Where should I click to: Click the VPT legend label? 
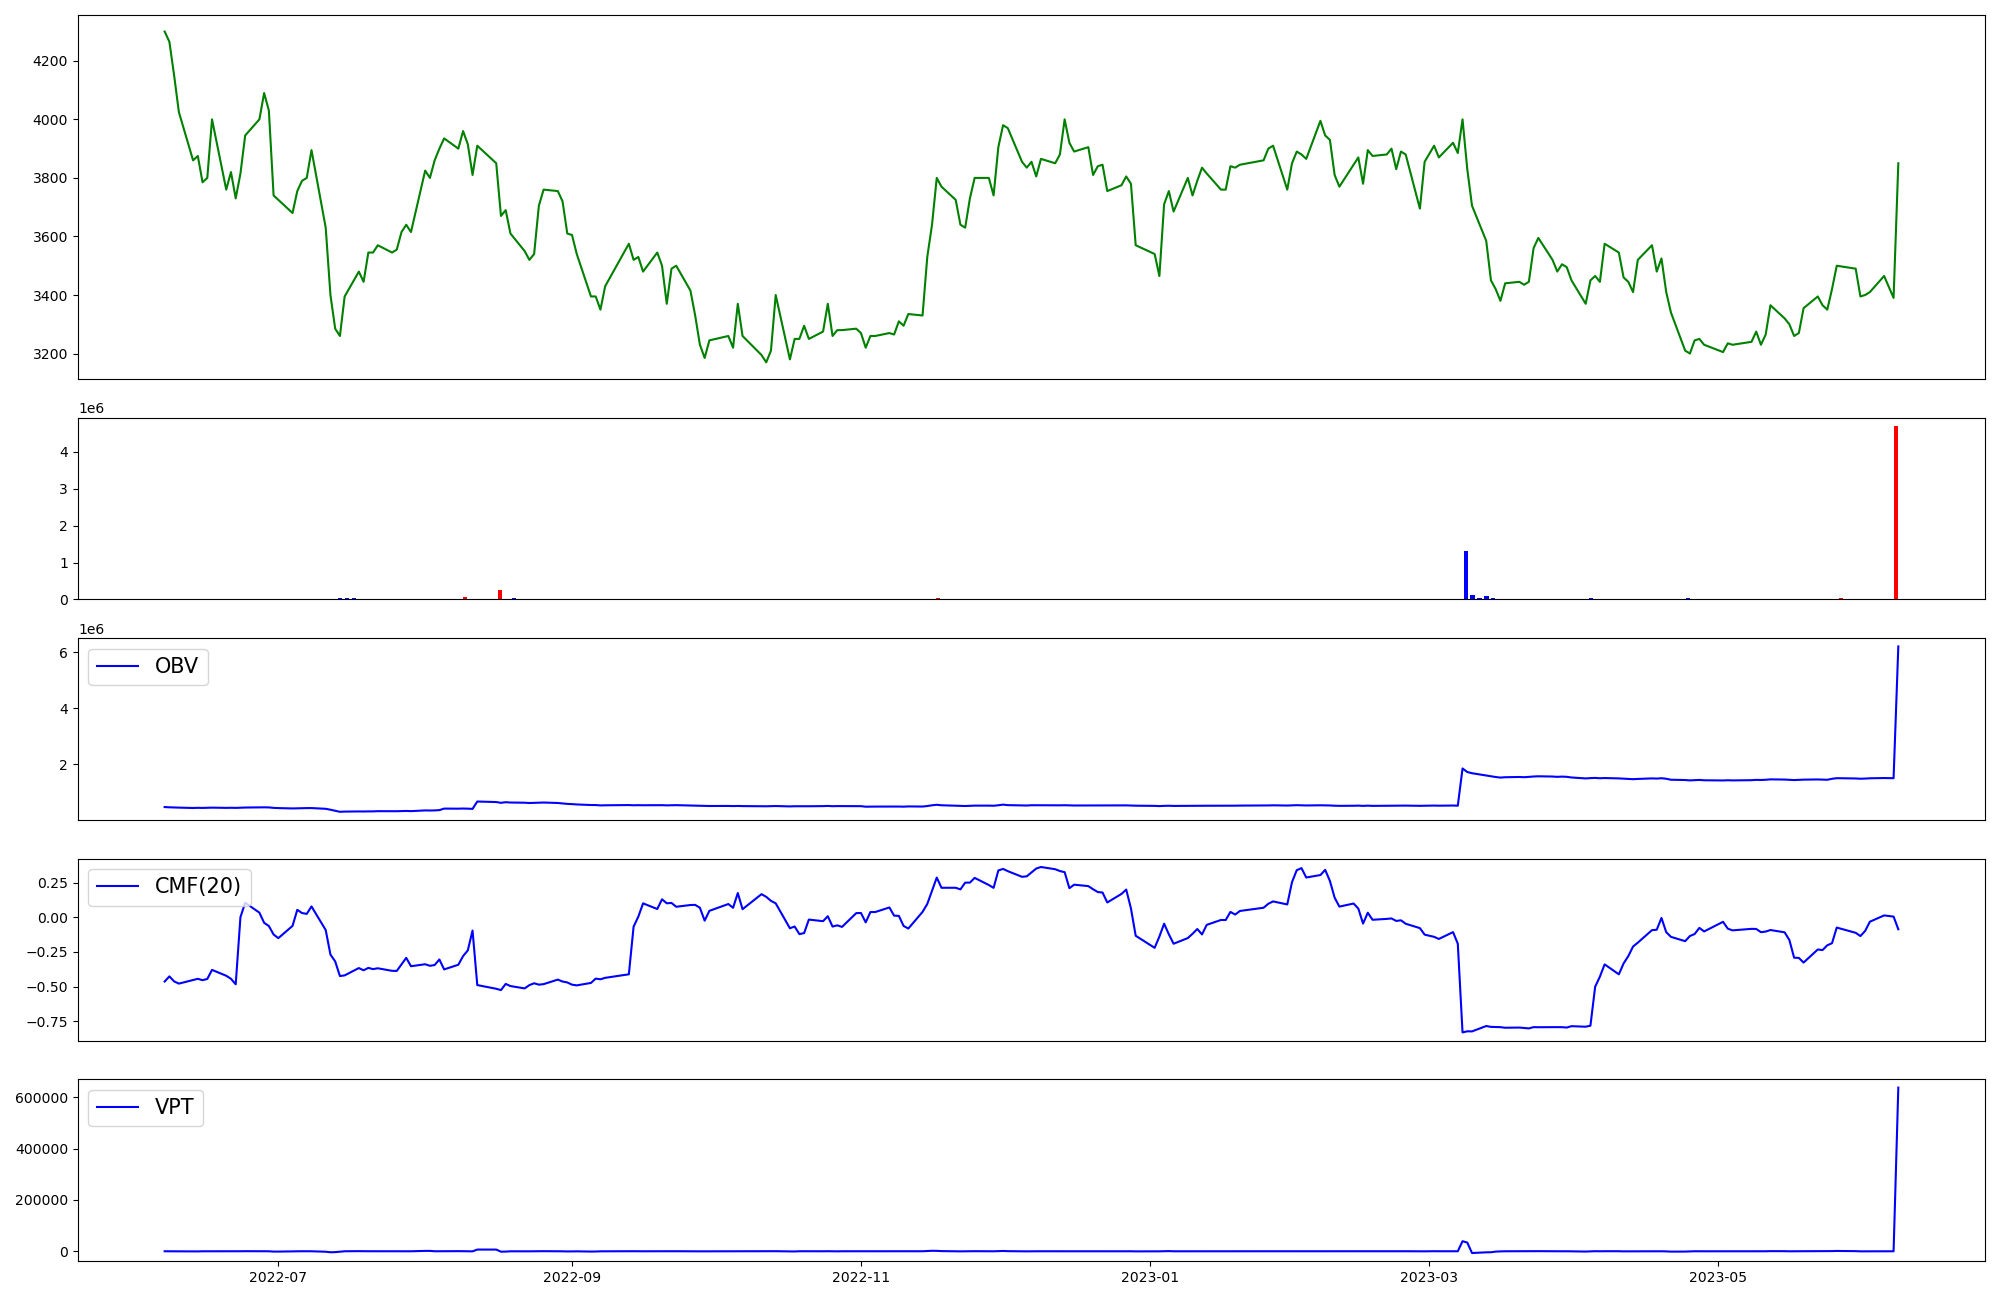(x=174, y=1107)
